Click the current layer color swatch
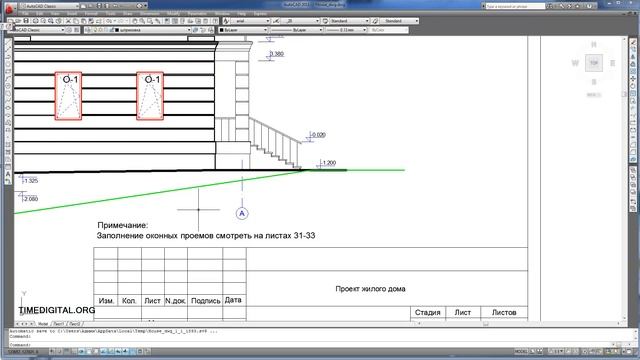This screenshot has height=360, width=640. (x=117, y=30)
